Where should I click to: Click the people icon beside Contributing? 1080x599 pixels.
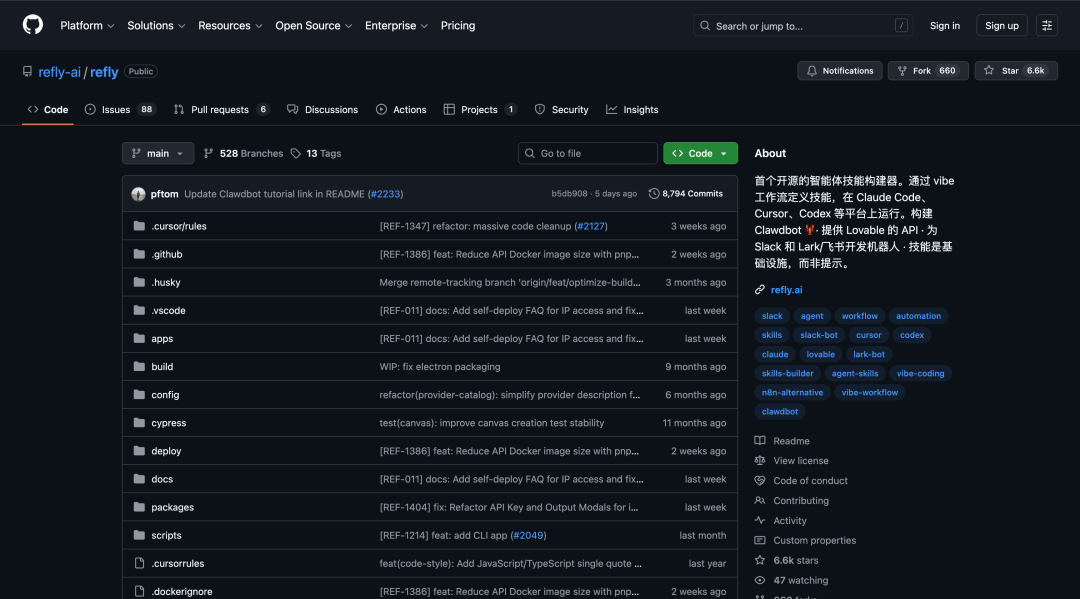click(x=760, y=501)
